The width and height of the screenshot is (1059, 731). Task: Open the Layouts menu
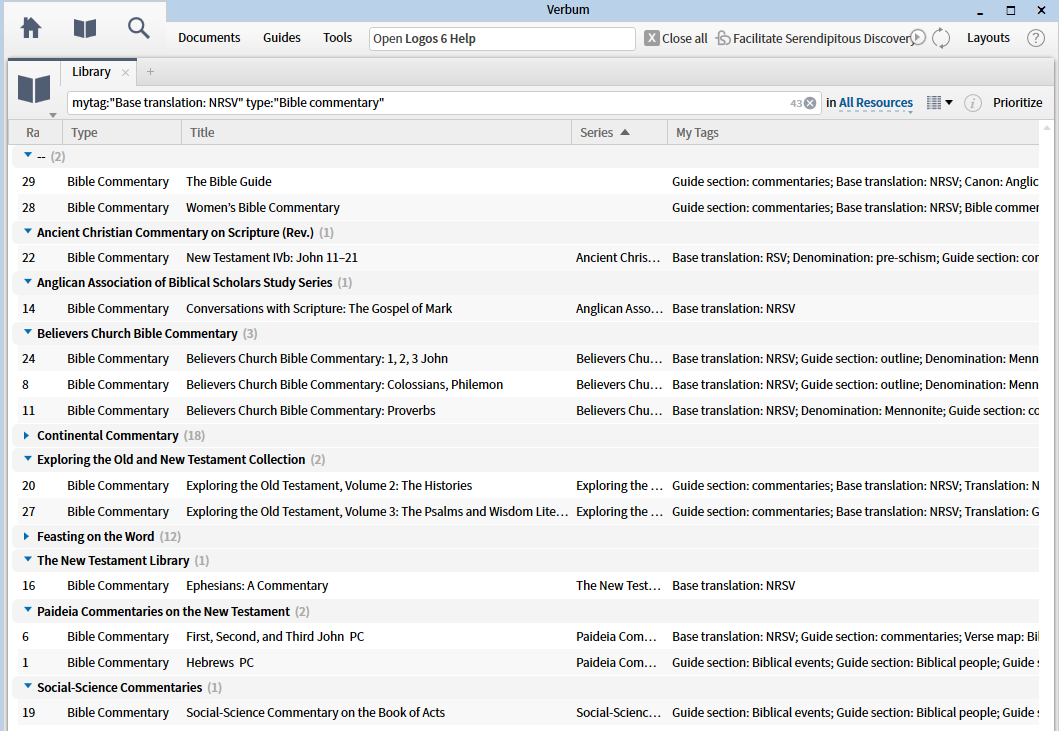[988, 38]
